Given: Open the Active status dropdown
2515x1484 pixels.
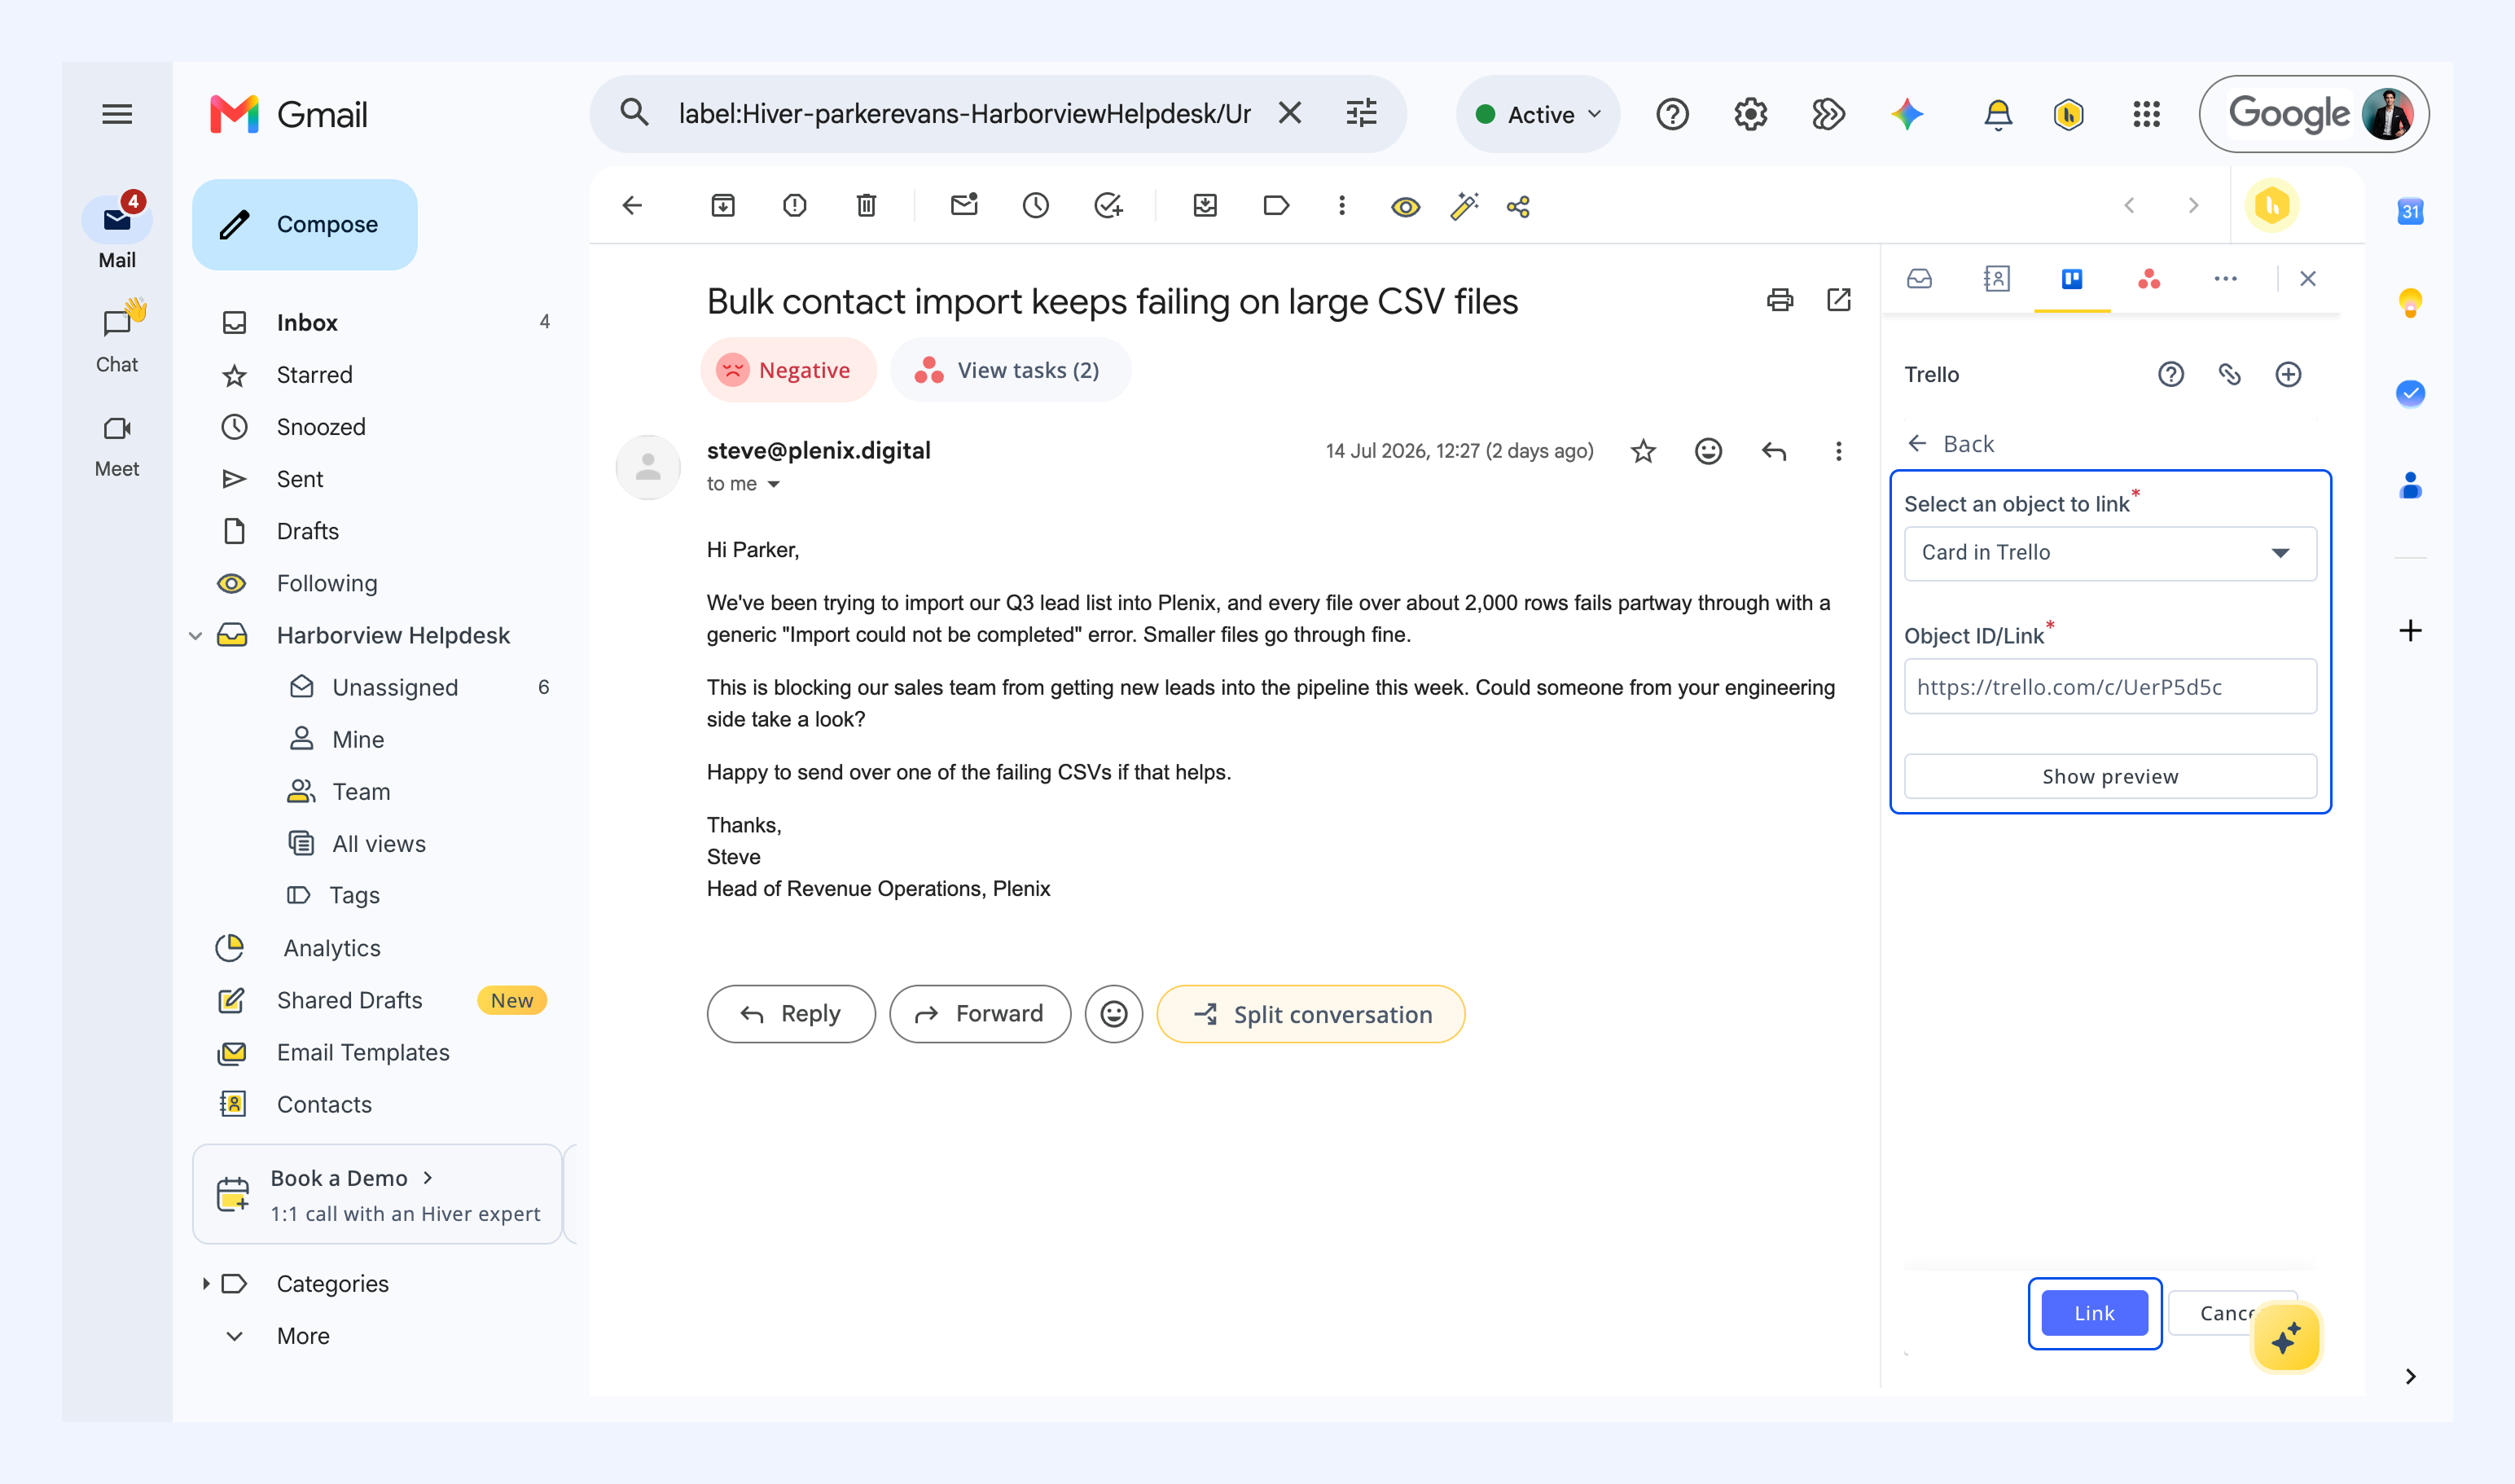Looking at the screenshot, I should pyautogui.click(x=1538, y=115).
